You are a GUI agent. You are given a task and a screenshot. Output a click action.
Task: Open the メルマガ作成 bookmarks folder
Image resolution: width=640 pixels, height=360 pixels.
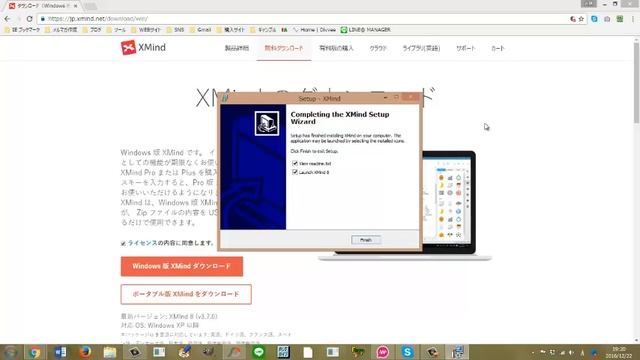(61, 30)
